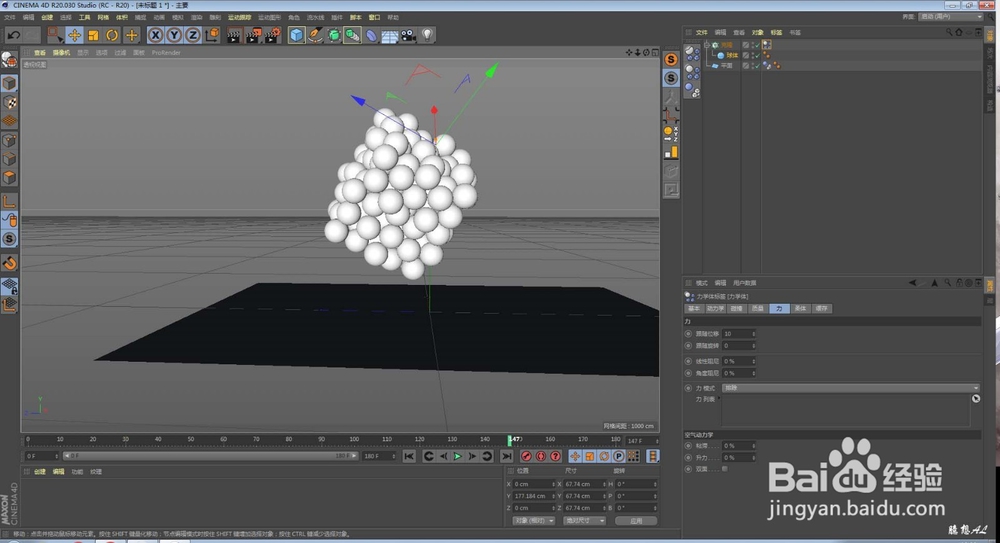Activate the Move tool in the top toolbar
This screenshot has height=543, width=1000.
(75, 35)
